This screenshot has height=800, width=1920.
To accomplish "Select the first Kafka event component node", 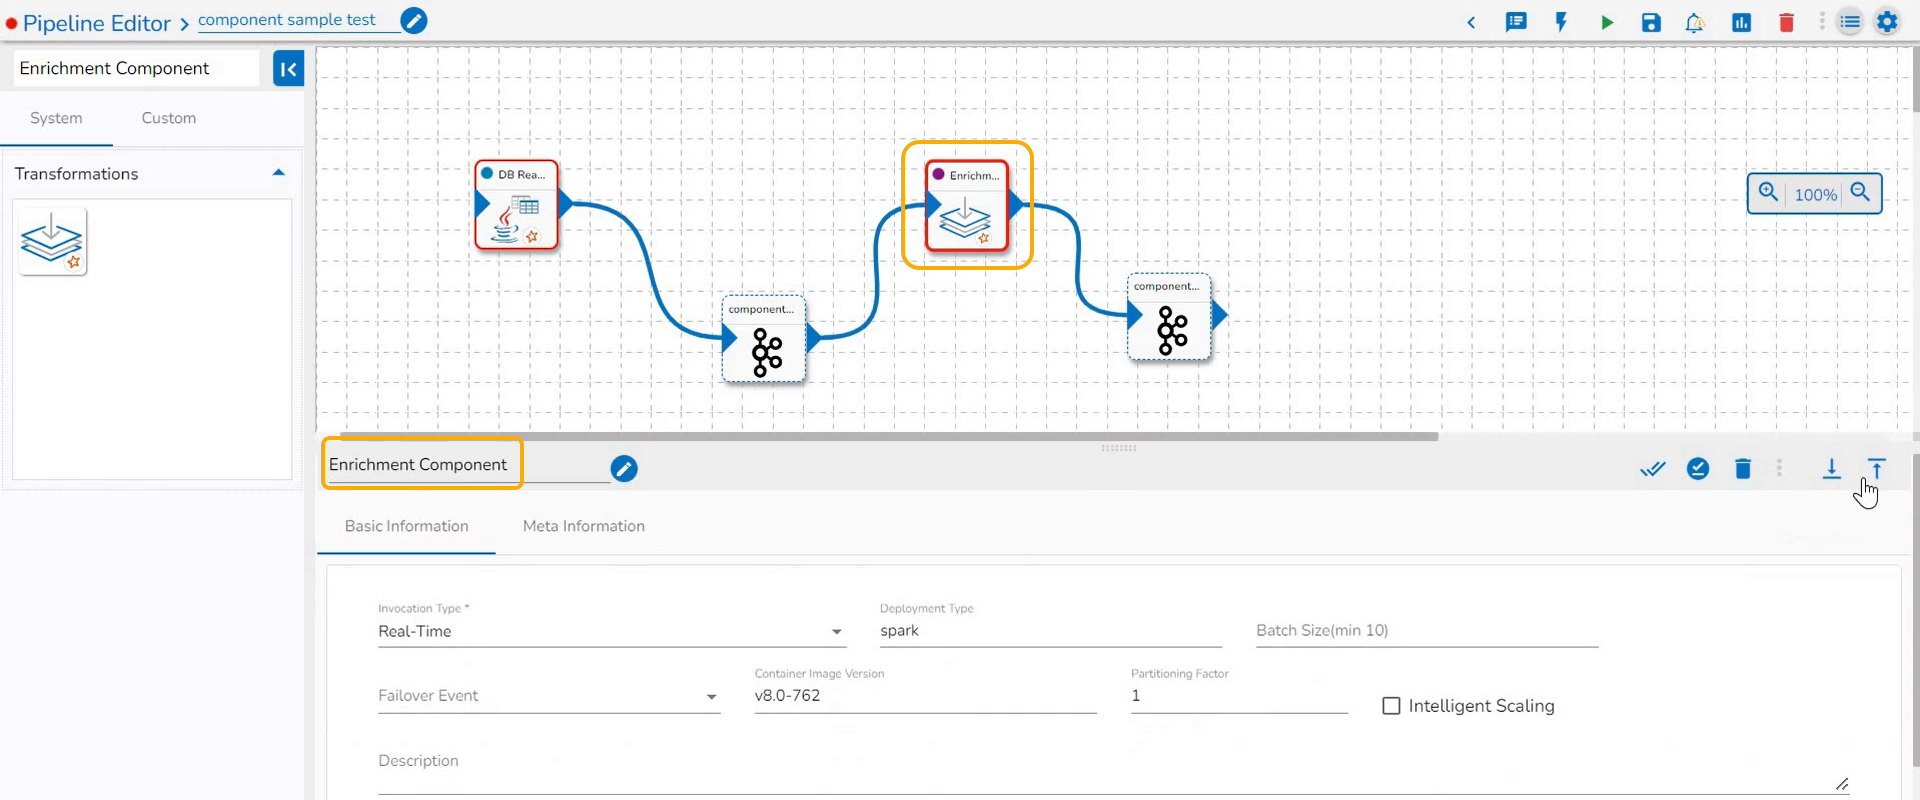I will click(x=764, y=339).
